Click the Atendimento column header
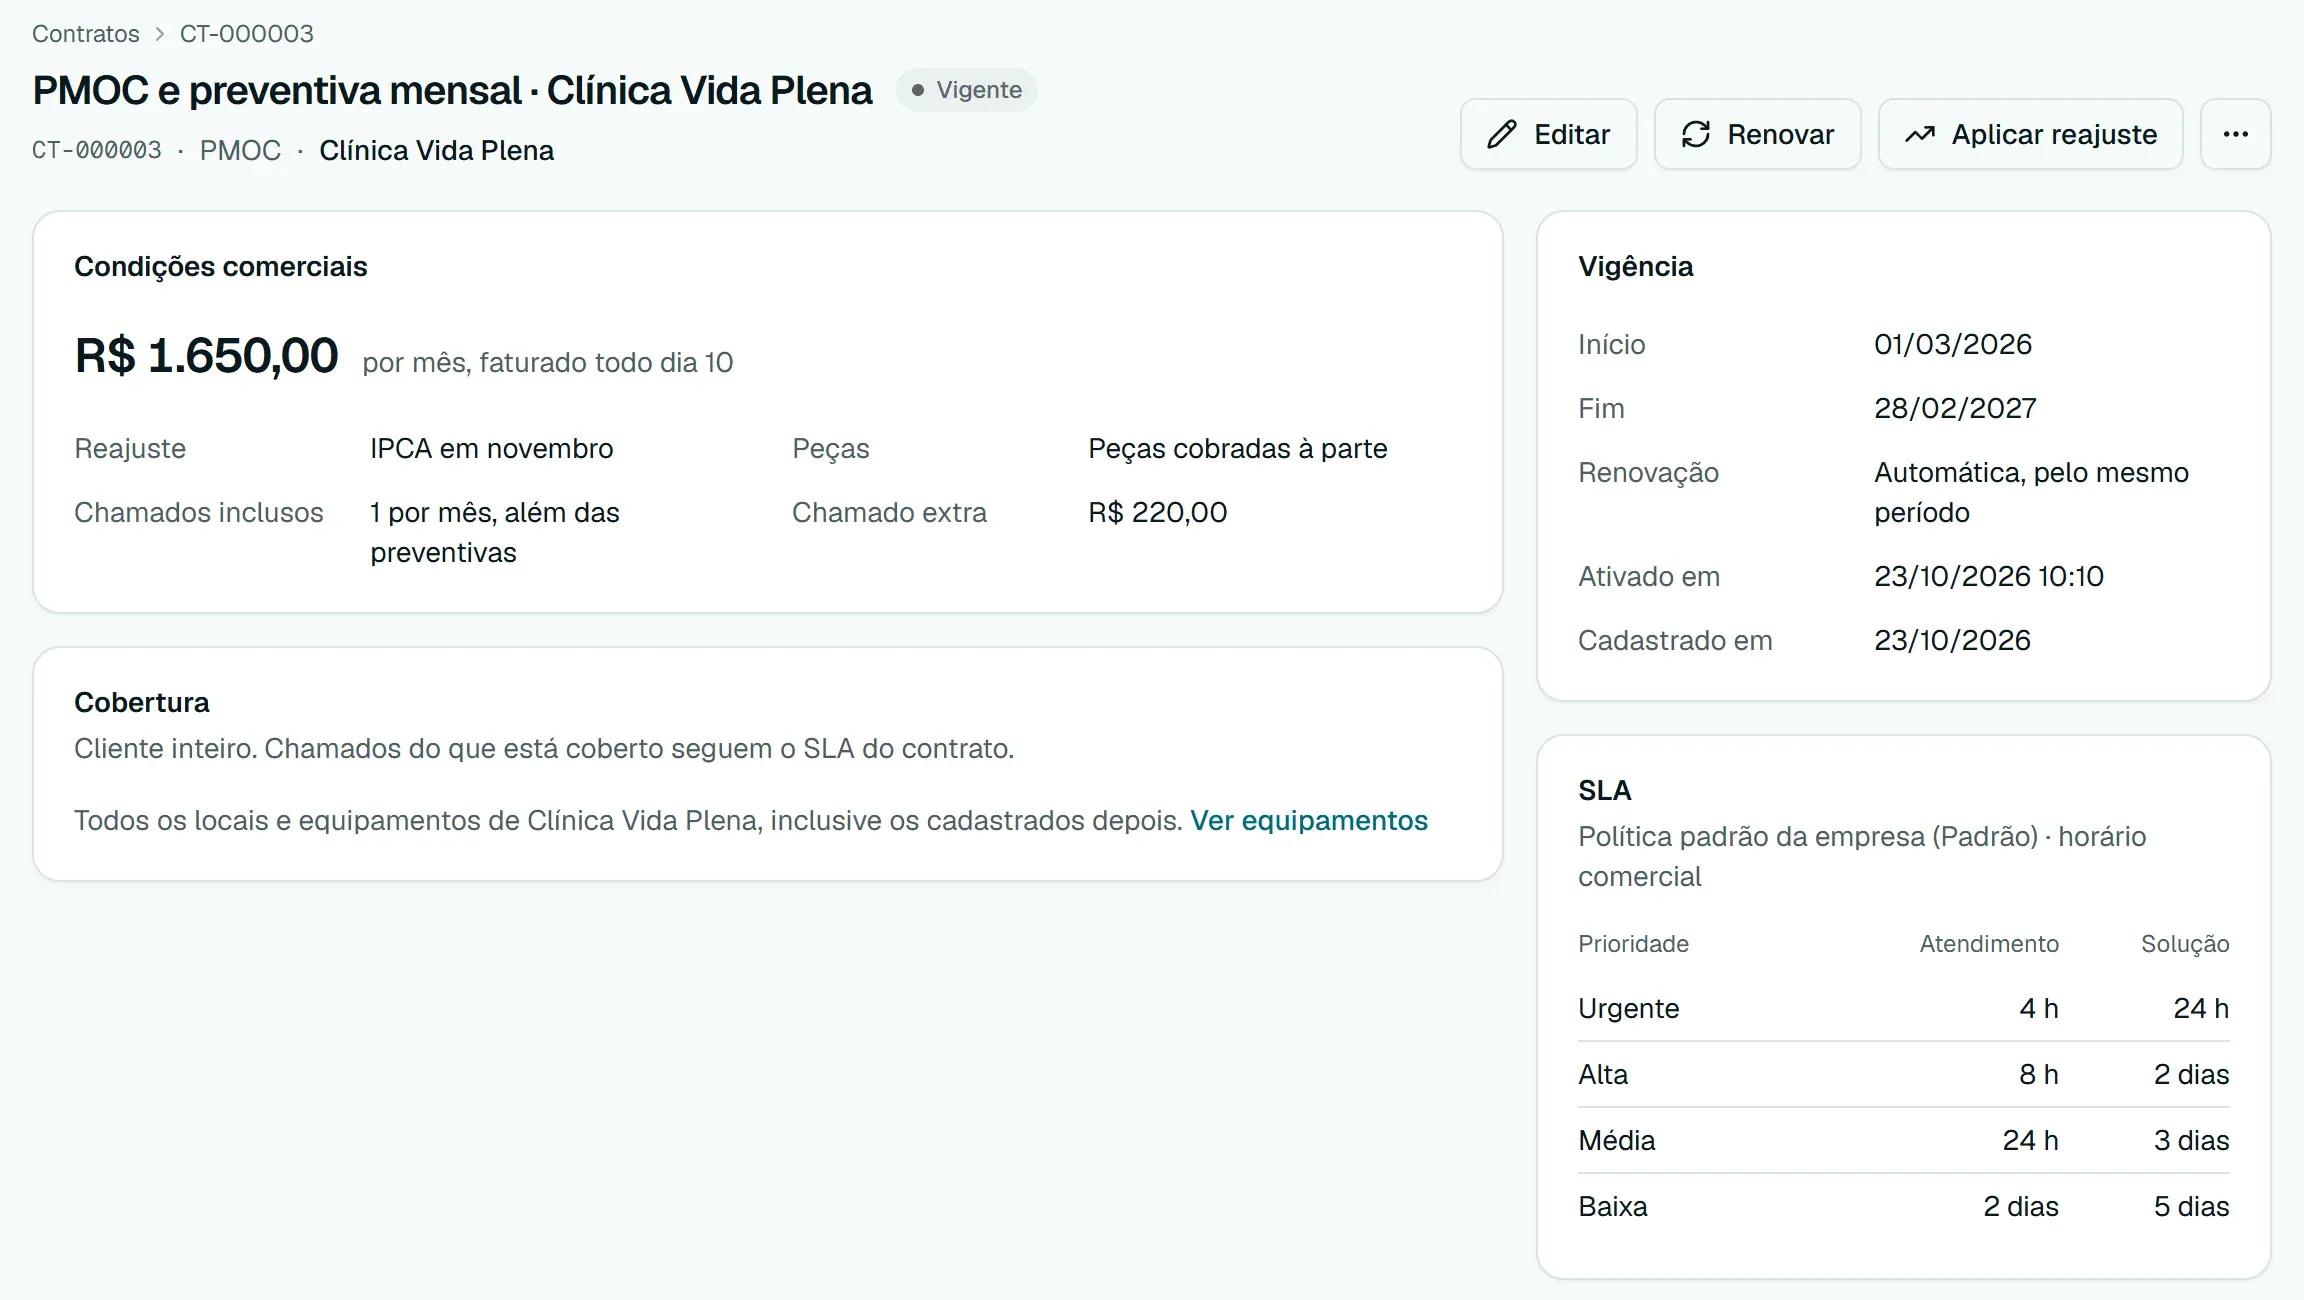 [1989, 944]
